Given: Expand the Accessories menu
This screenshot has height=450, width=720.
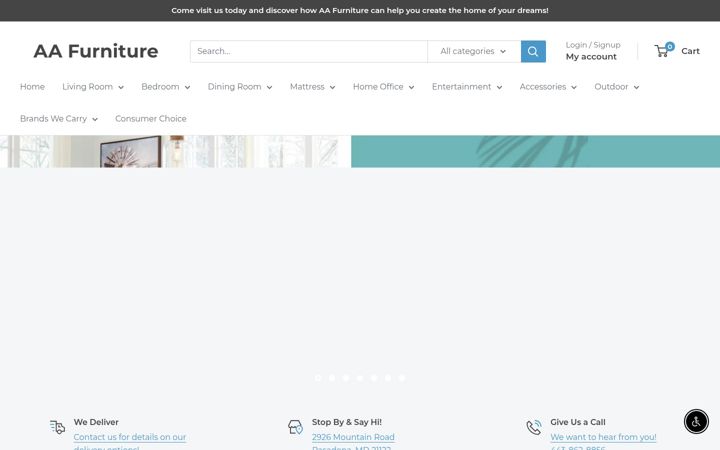Looking at the screenshot, I should click(x=548, y=87).
